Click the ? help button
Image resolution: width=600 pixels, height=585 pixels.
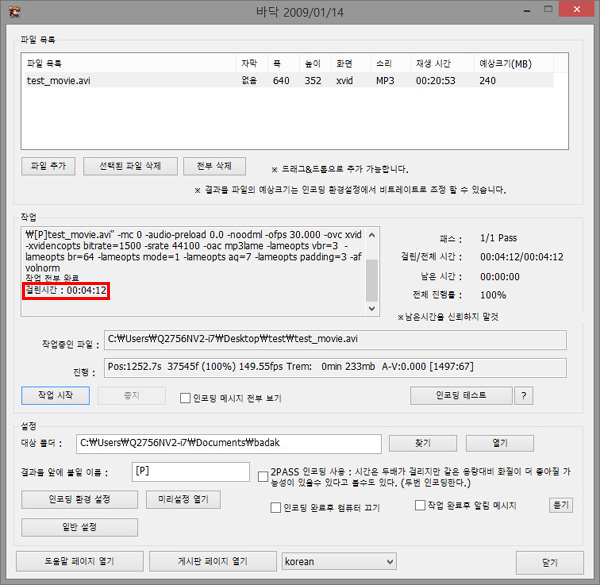click(x=522, y=395)
